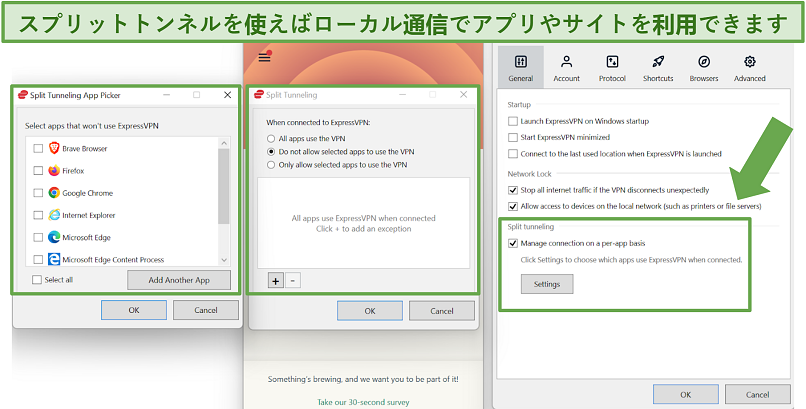The image size is (806, 409).
Task: Select 'Only allow selected apps' radio button
Action: [270, 164]
